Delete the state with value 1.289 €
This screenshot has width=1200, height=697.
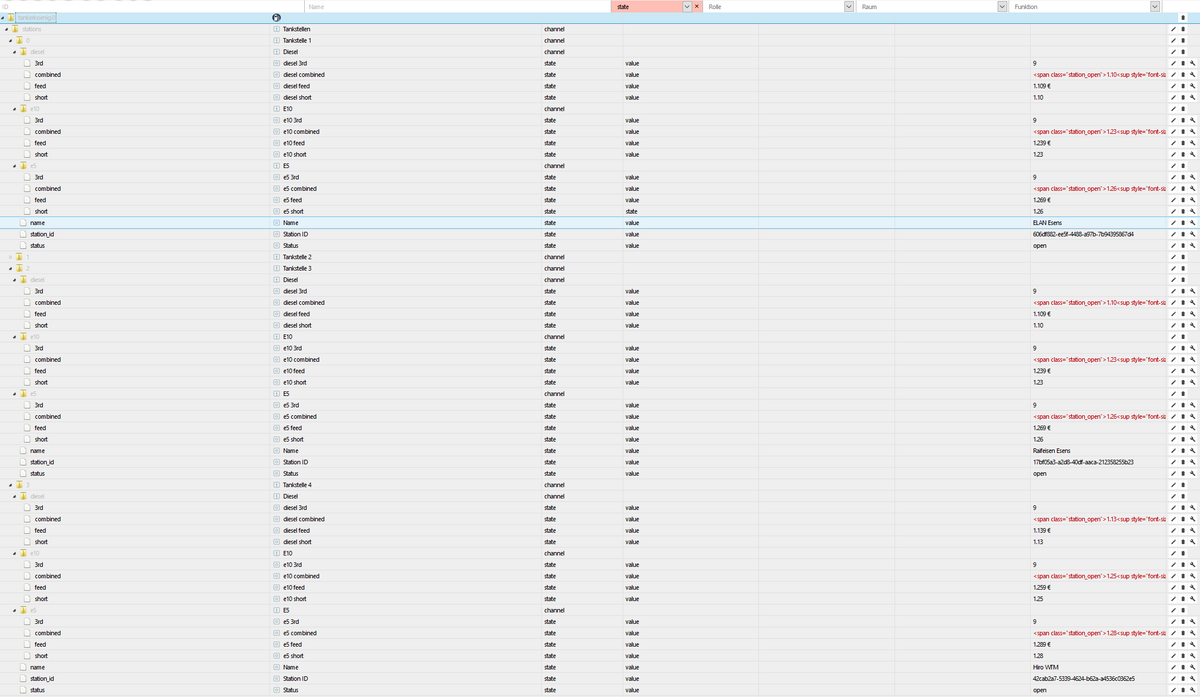(x=1183, y=644)
